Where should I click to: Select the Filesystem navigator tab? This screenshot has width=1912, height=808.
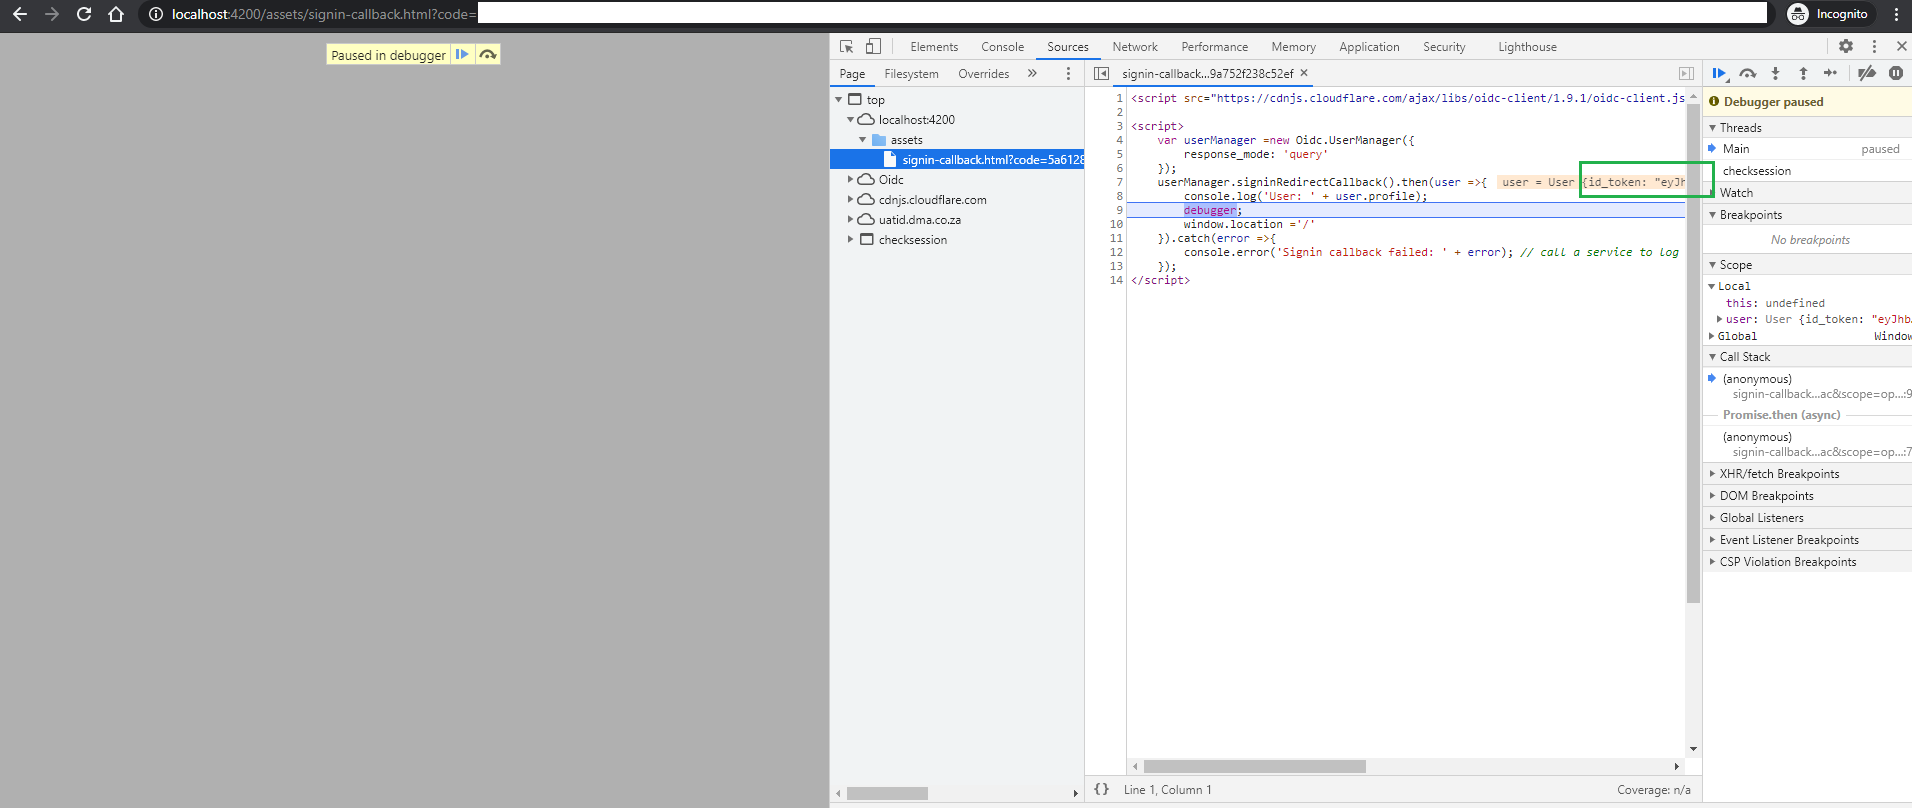click(x=911, y=74)
